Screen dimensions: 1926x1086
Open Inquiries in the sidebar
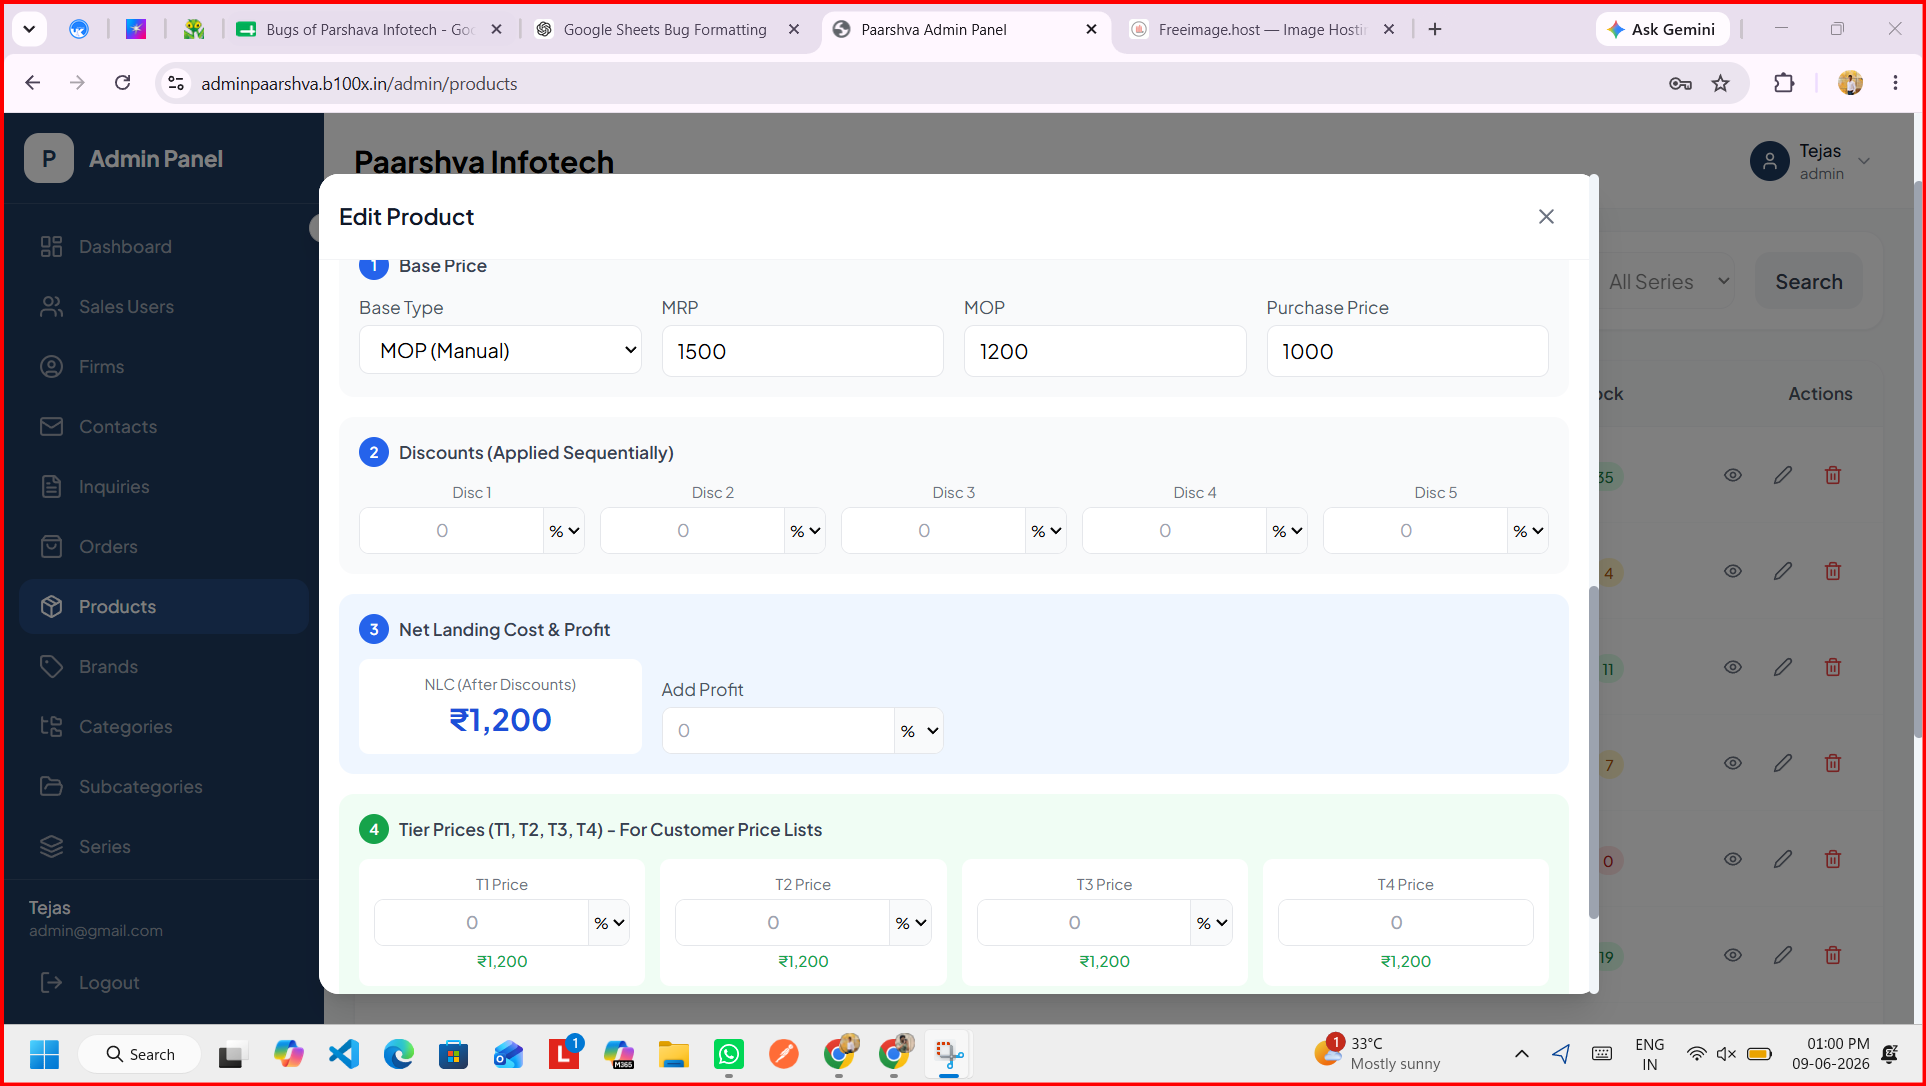(x=163, y=487)
